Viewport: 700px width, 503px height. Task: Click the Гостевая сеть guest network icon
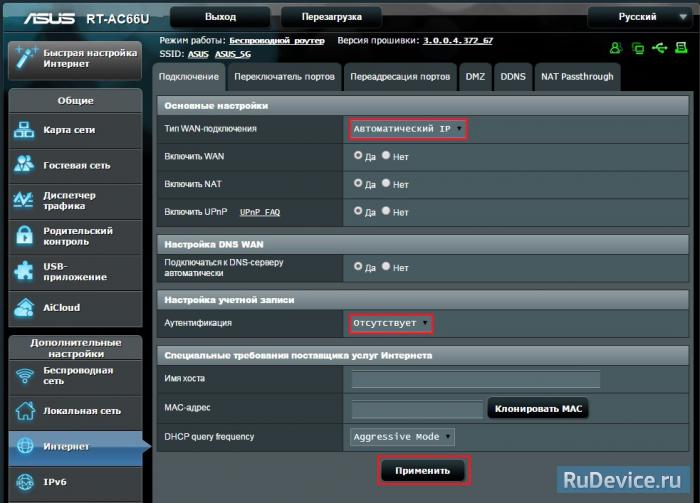point(24,165)
